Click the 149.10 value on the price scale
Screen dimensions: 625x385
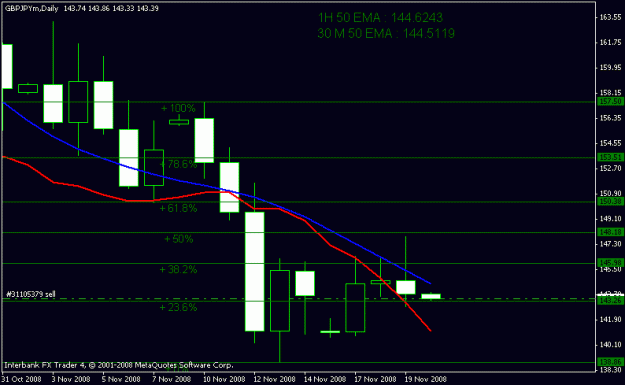point(610,219)
